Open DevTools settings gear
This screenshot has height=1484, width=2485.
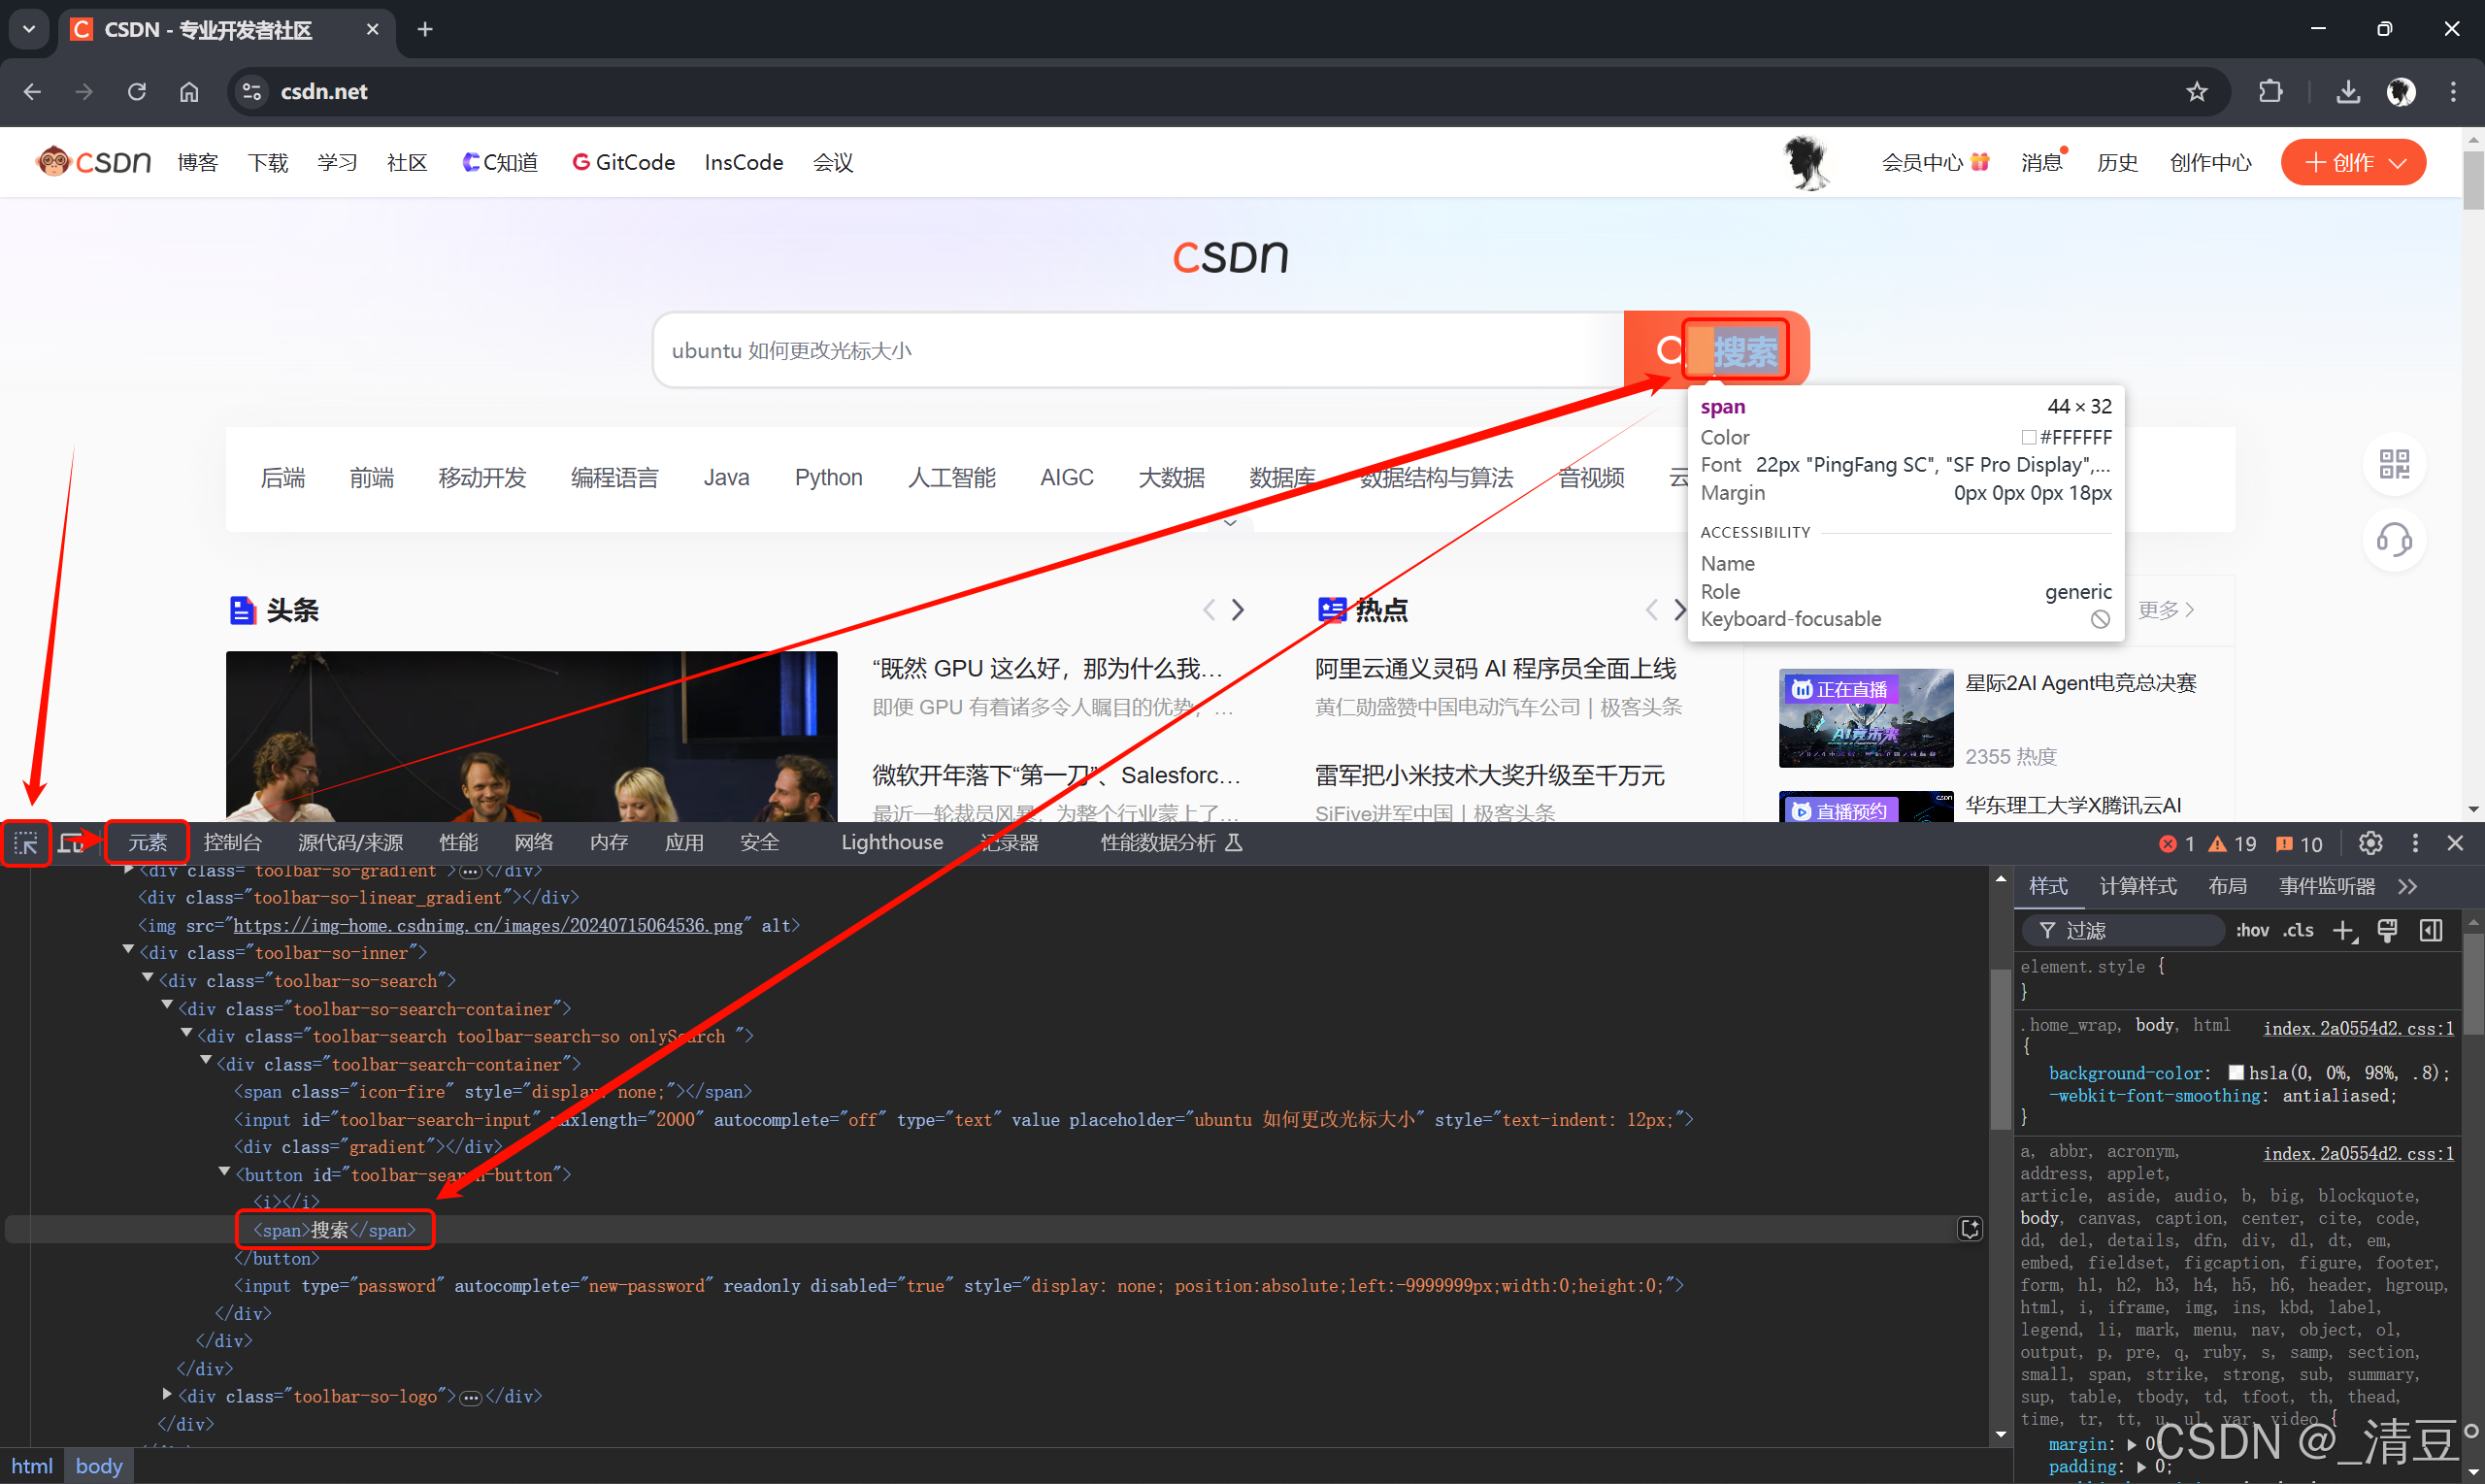coord(2370,843)
